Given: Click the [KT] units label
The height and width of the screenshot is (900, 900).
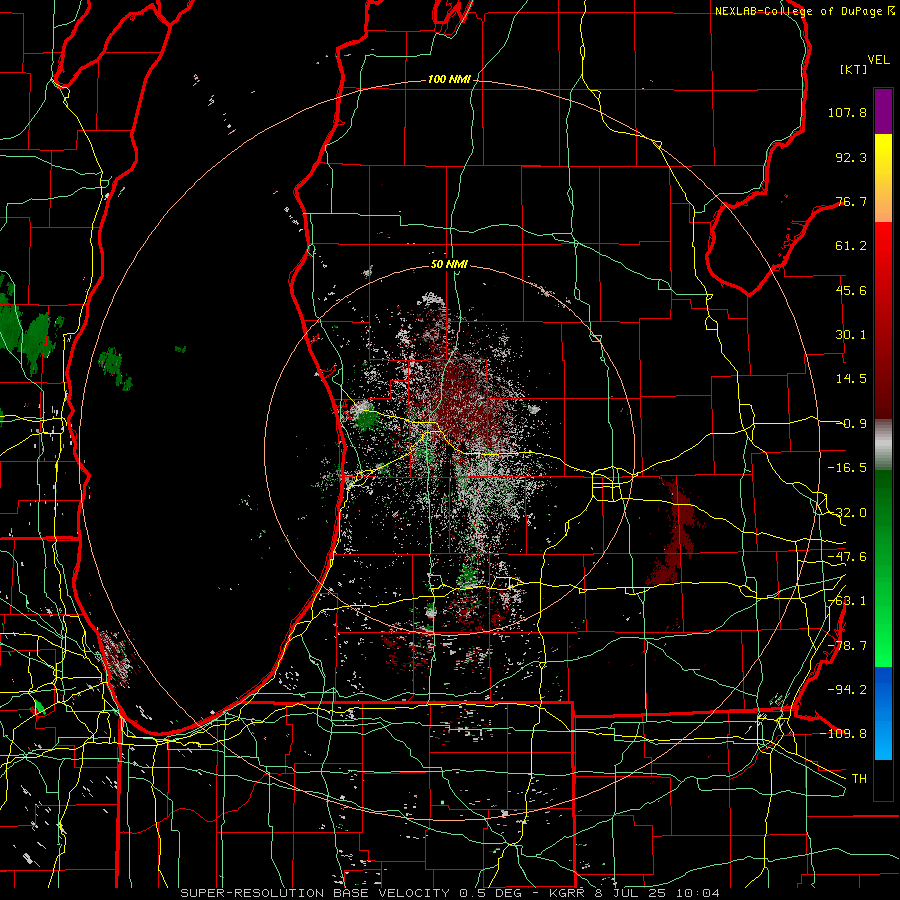Looking at the screenshot, I should pyautogui.click(x=854, y=69).
